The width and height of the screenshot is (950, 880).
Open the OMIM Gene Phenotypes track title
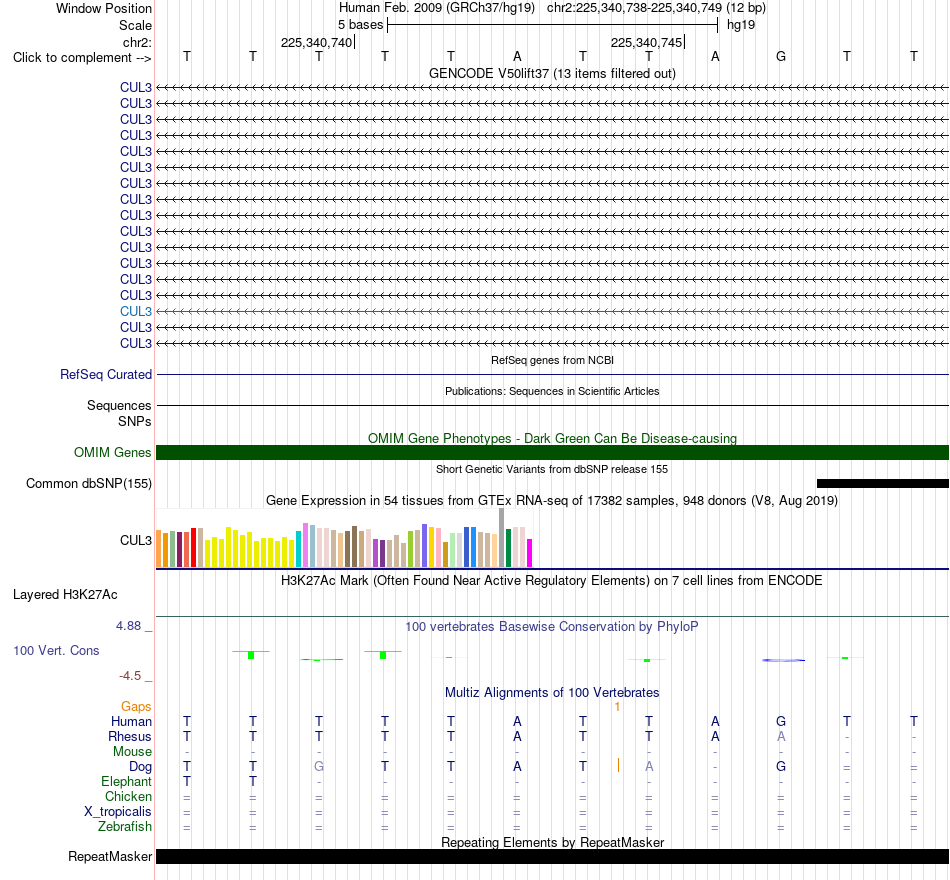click(x=552, y=438)
